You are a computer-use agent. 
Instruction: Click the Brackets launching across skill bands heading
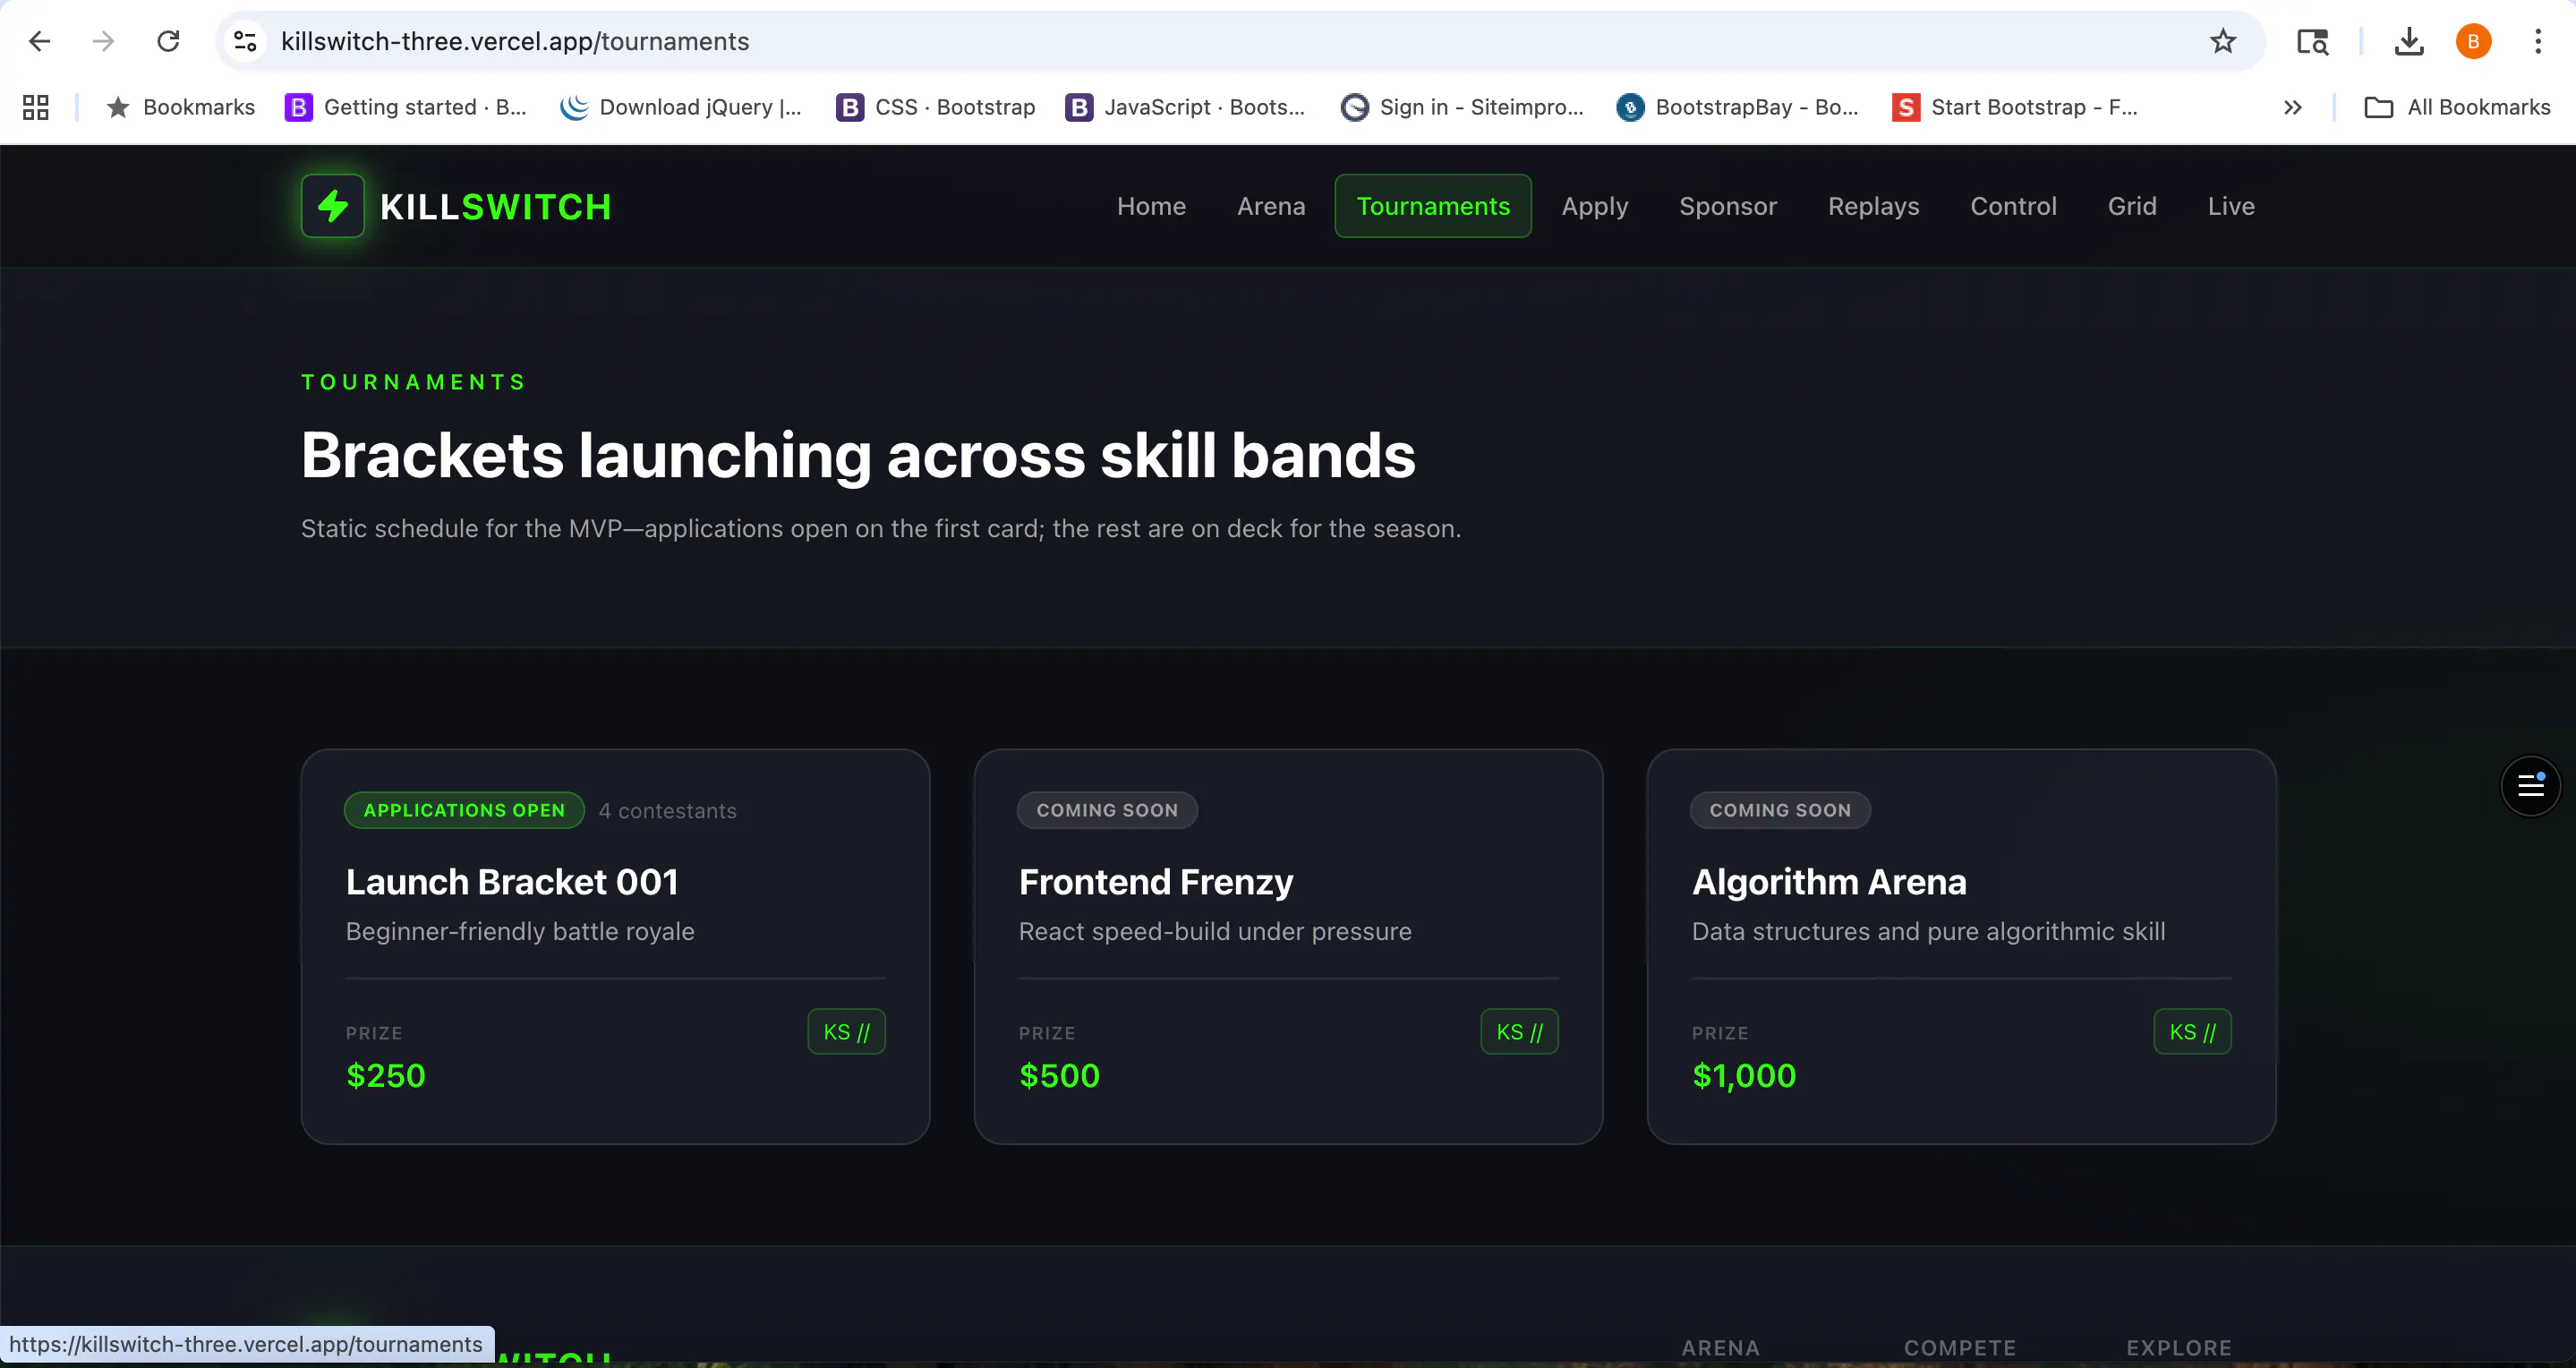858,456
